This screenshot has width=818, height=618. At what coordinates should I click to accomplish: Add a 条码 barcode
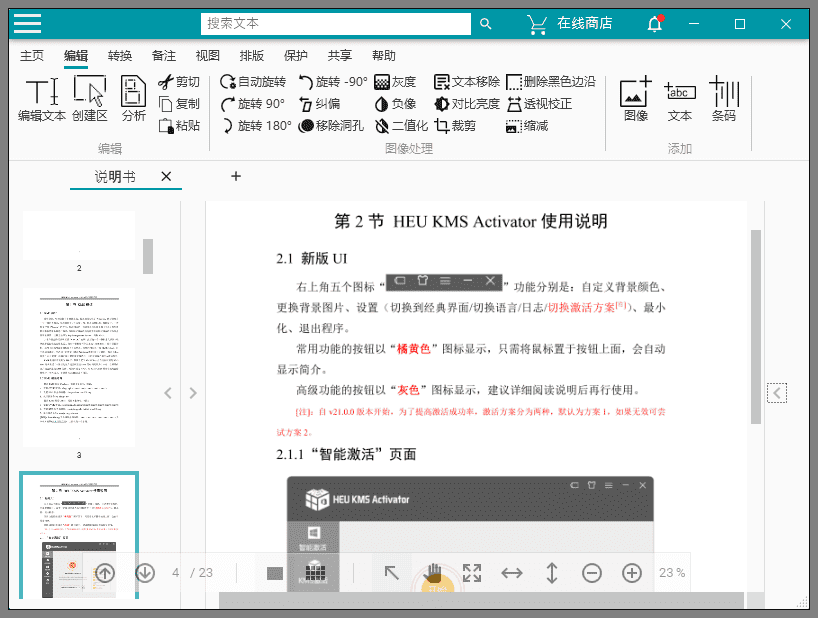[724, 99]
